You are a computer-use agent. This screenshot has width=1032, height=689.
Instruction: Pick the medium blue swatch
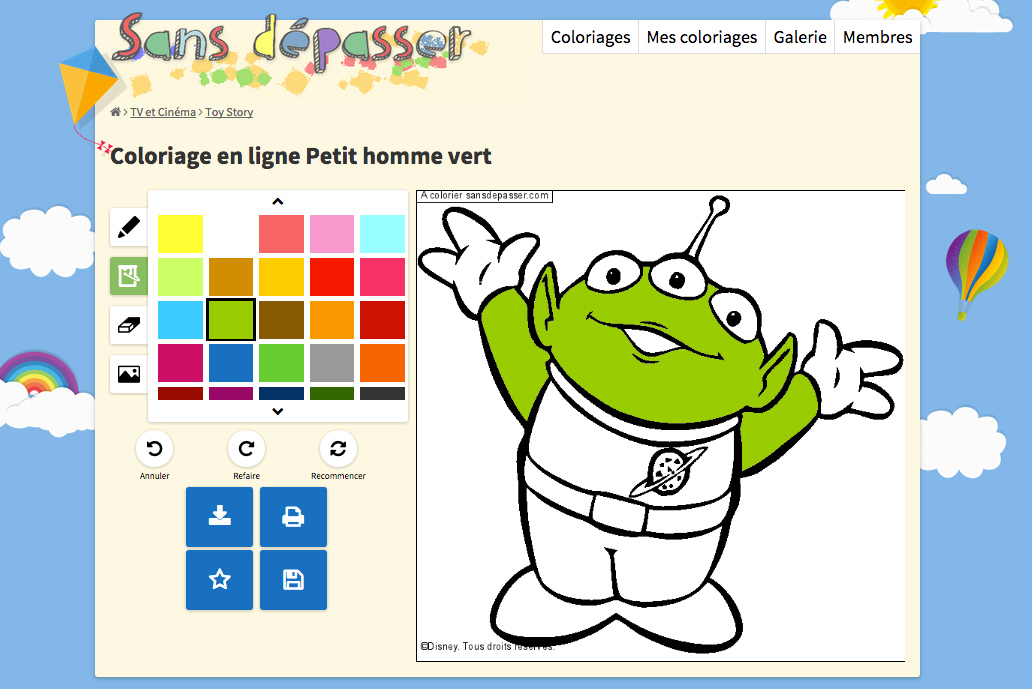pyautogui.click(x=231, y=363)
